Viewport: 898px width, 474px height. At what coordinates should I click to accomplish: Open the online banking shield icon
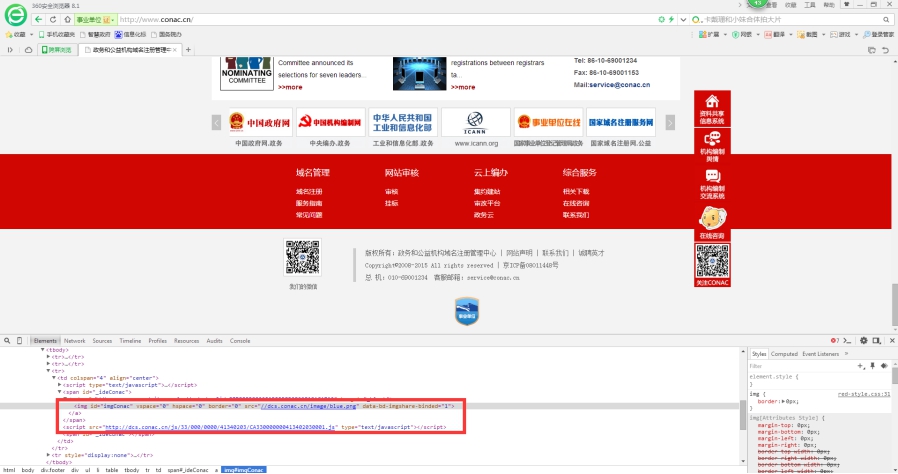735,34
